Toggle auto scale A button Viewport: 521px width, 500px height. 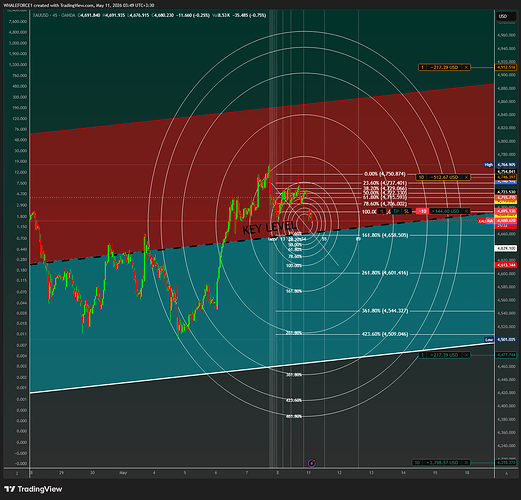[506, 473]
